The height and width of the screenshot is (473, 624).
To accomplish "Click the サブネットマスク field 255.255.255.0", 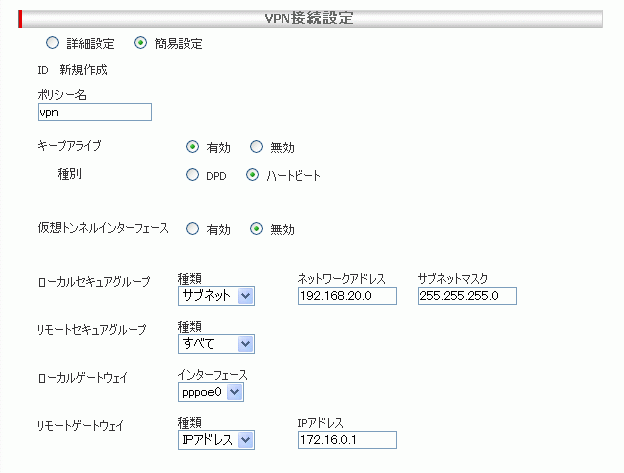I will pos(467,296).
